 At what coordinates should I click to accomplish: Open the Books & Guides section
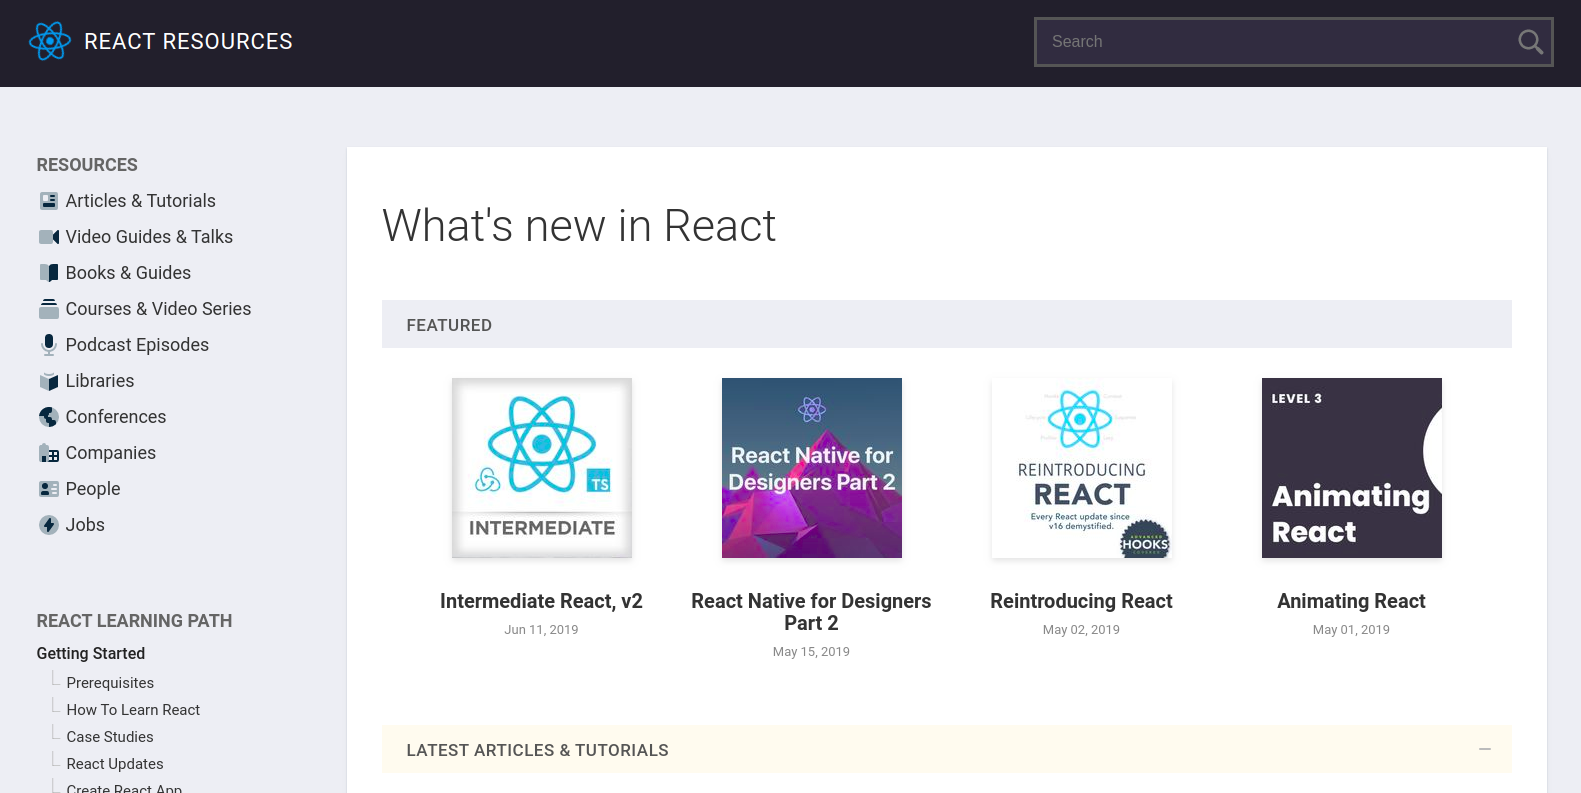[128, 273]
